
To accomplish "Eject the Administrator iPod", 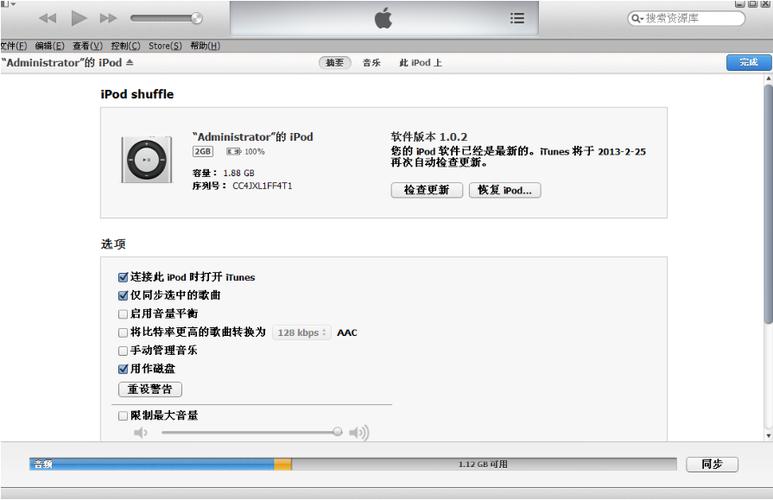I will [130, 62].
